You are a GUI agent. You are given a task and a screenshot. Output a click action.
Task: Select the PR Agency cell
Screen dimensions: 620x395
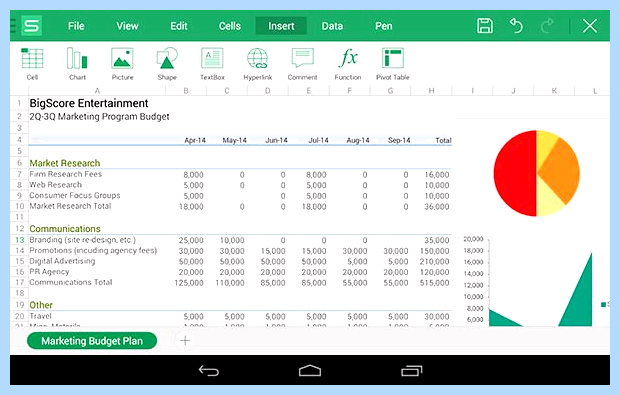(49, 272)
